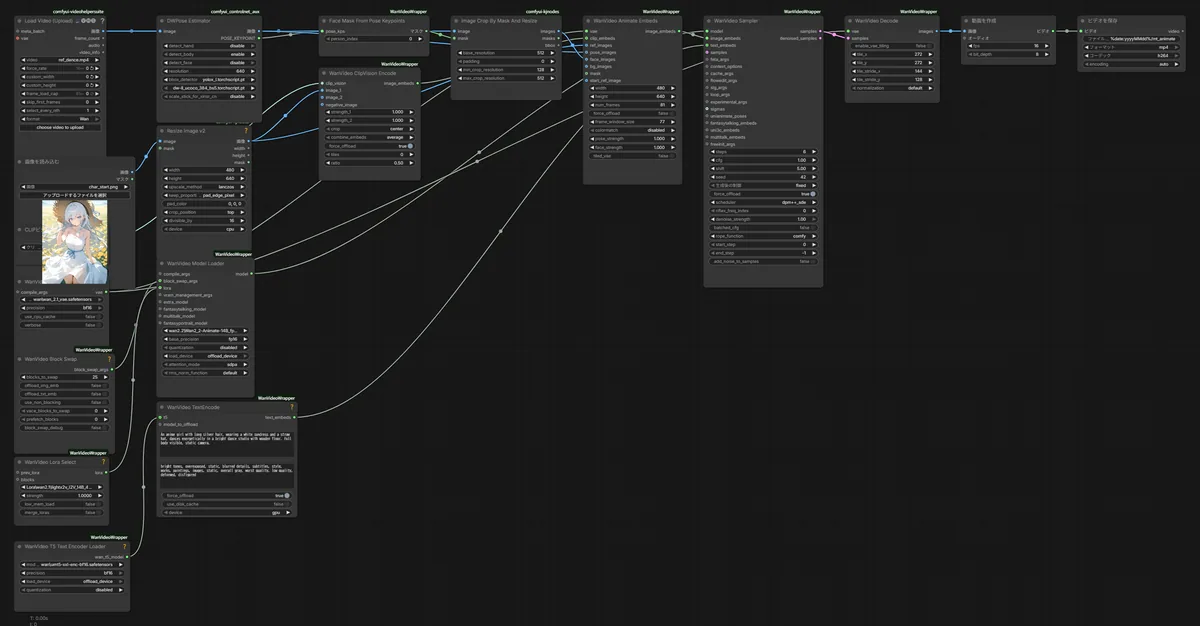
Task: Open scheduler dropdown in WanVideo Sampler
Action: 763,202
